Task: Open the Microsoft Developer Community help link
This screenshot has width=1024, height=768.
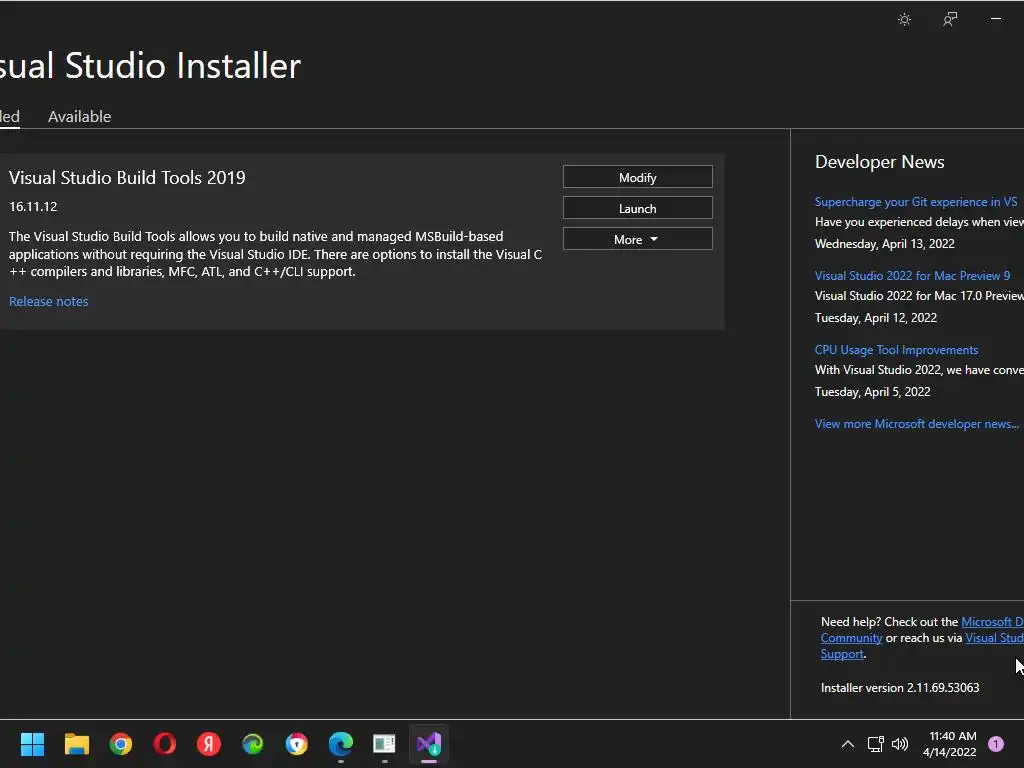Action: point(991,622)
